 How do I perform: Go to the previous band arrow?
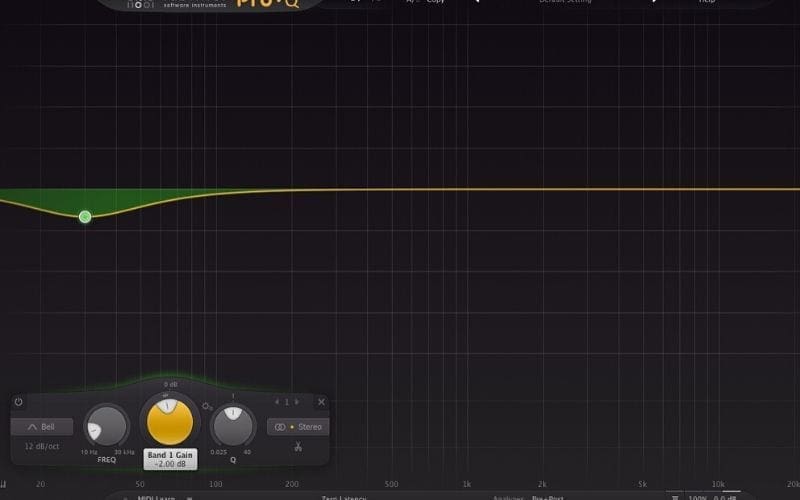(x=277, y=402)
